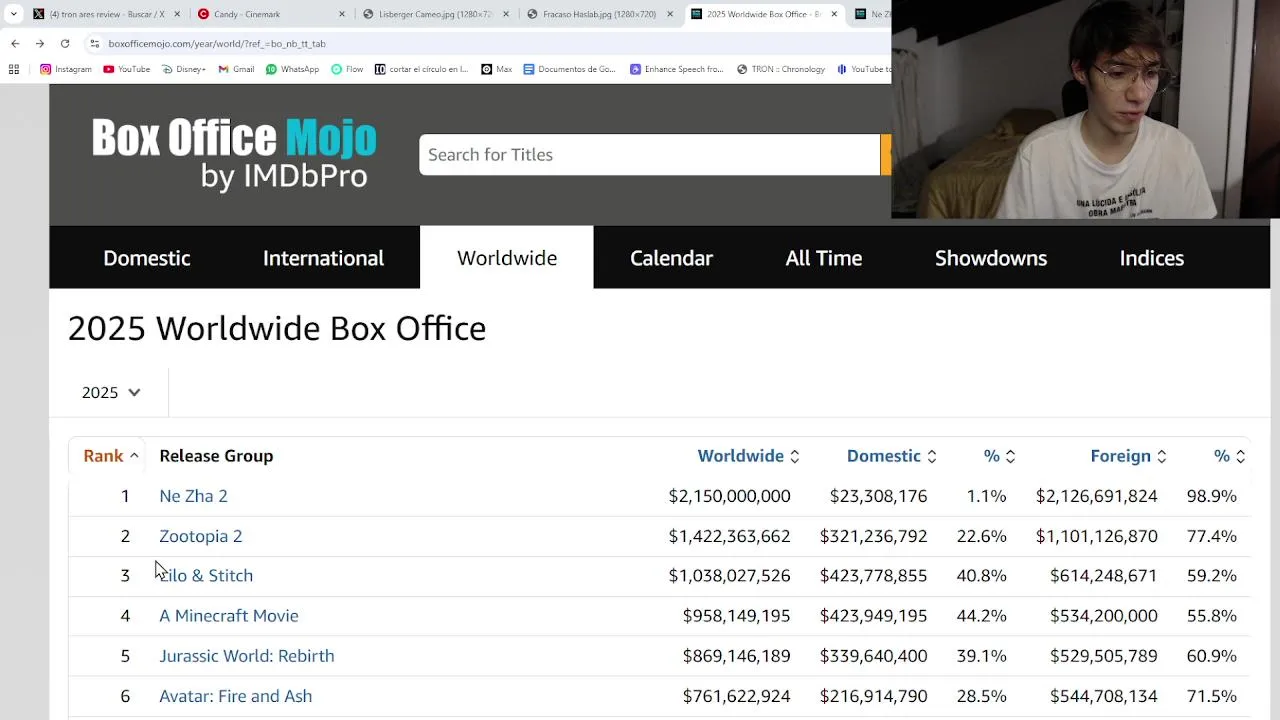Click the browser address bar URL
The height and width of the screenshot is (720, 1280).
coord(217,44)
